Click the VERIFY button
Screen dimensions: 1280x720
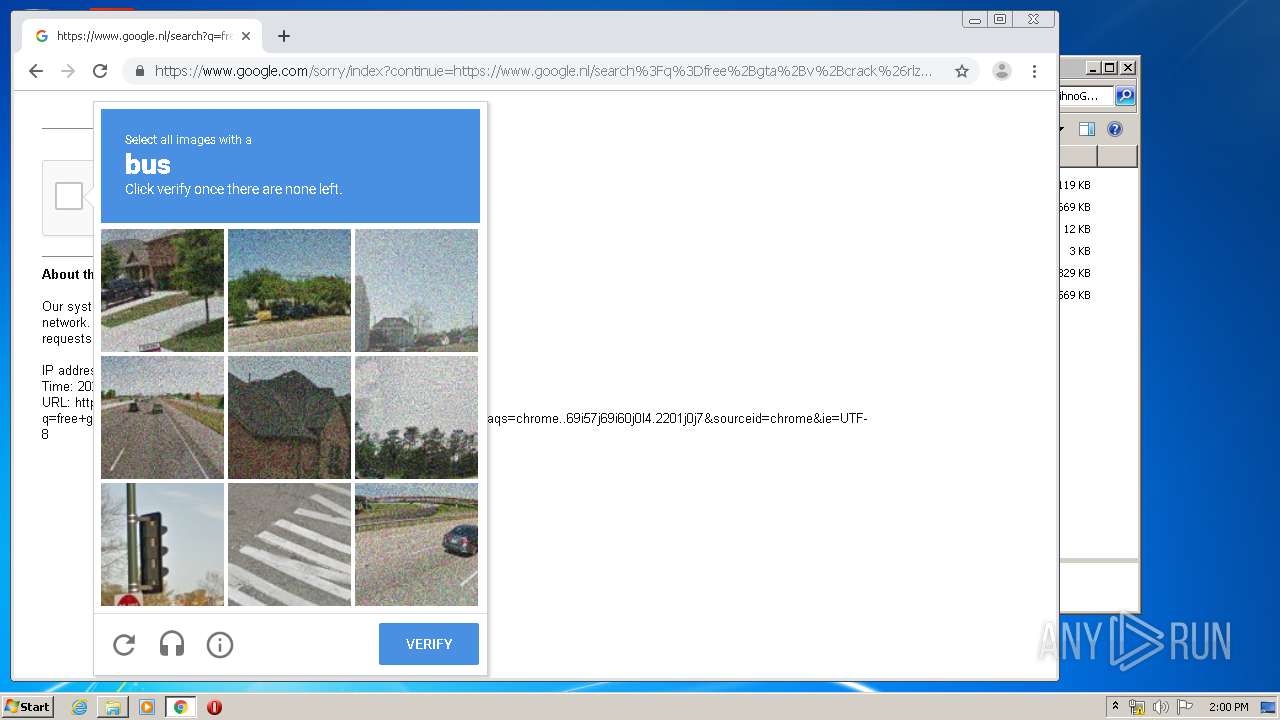pyautogui.click(x=429, y=644)
